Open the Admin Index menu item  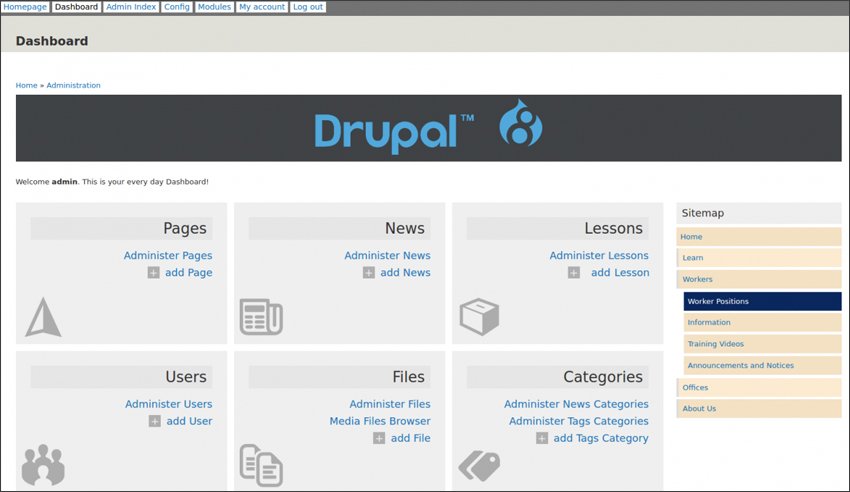tap(131, 7)
